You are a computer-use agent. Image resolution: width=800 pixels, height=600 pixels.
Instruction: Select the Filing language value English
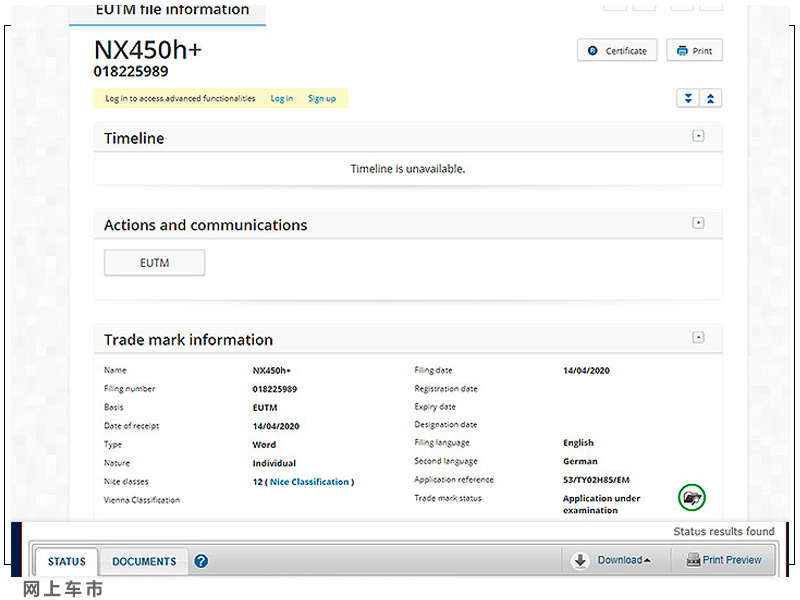tap(579, 443)
